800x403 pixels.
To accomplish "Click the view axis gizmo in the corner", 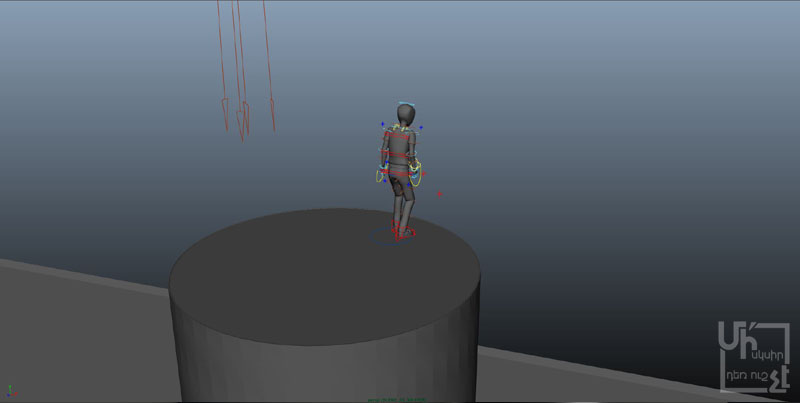I will click(x=9, y=391).
